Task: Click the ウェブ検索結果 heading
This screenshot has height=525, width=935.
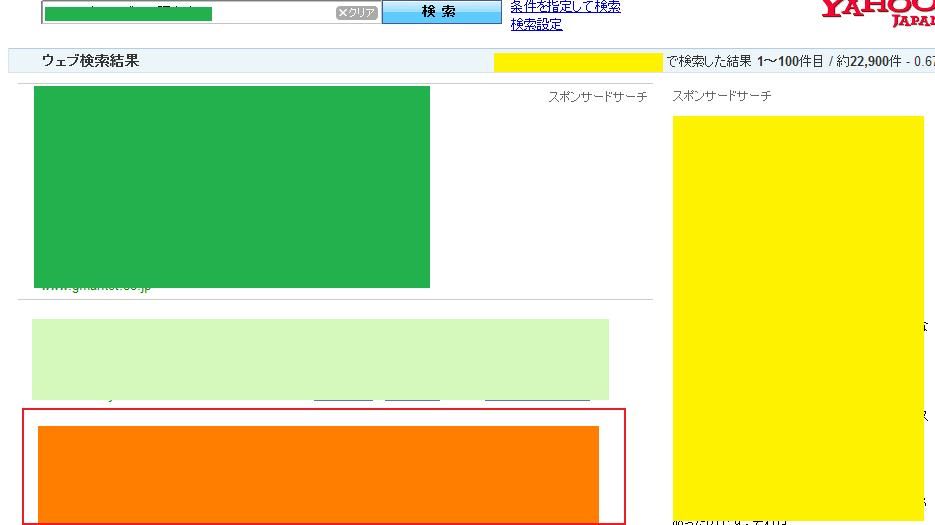Action: (x=90, y=61)
